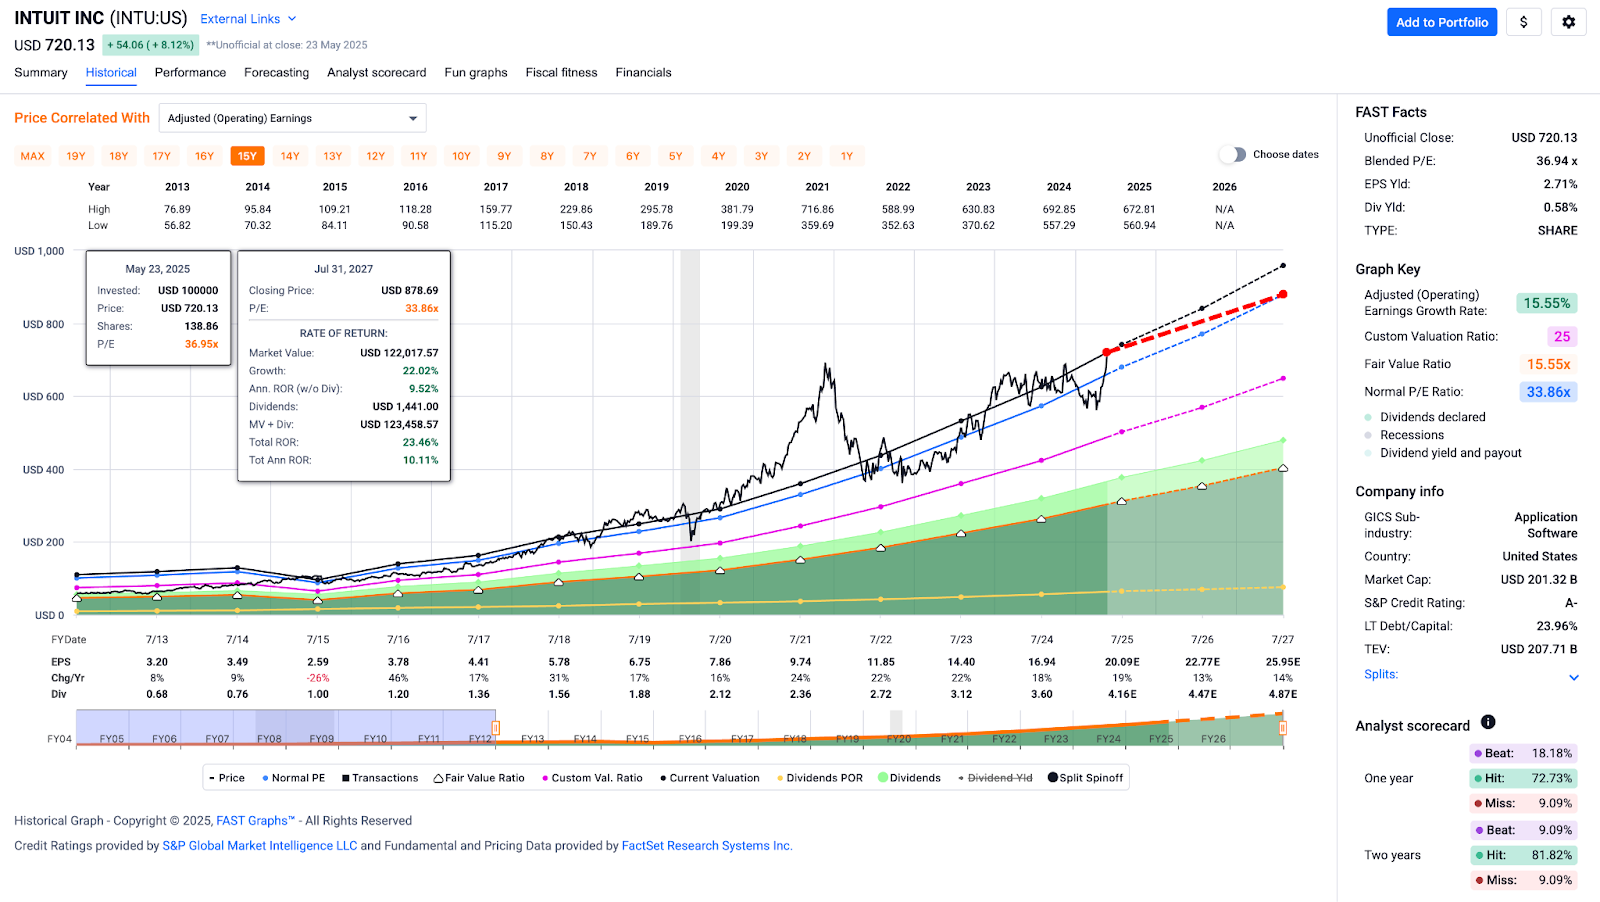Click the red endpoint marker on chart
Screen dimensions: 1600x902
[1283, 294]
